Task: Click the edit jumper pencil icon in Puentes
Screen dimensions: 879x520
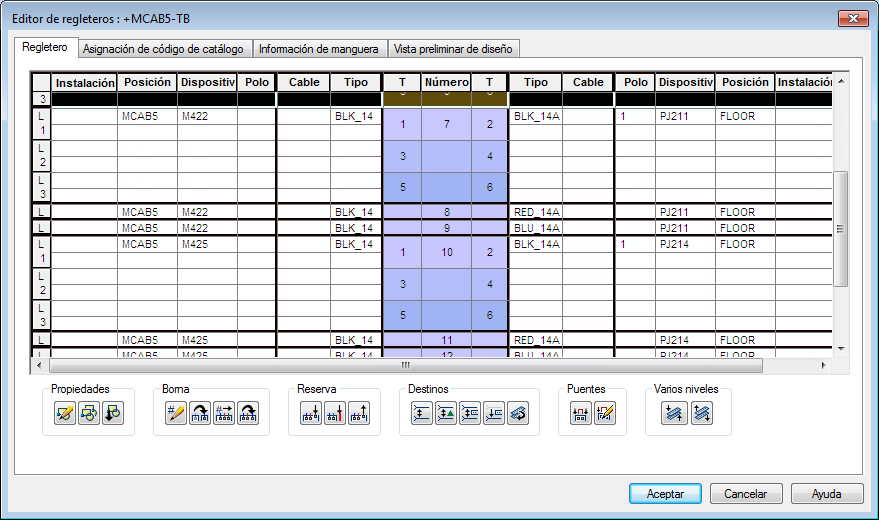Action: point(605,414)
